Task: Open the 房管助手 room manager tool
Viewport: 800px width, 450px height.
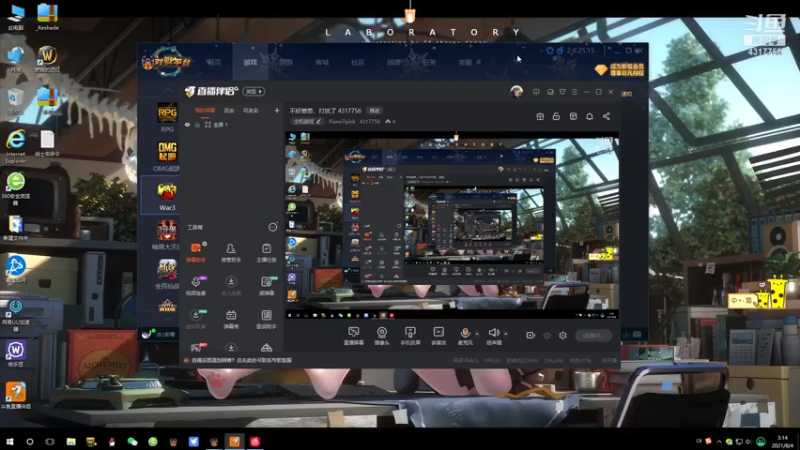Action: [x=231, y=252]
